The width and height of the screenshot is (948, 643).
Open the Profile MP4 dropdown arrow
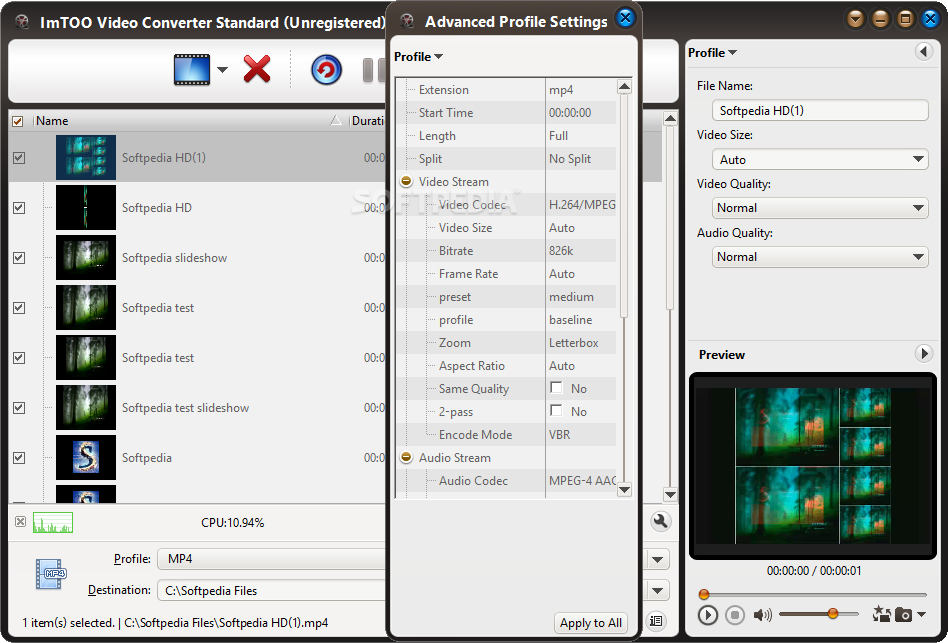(658, 560)
